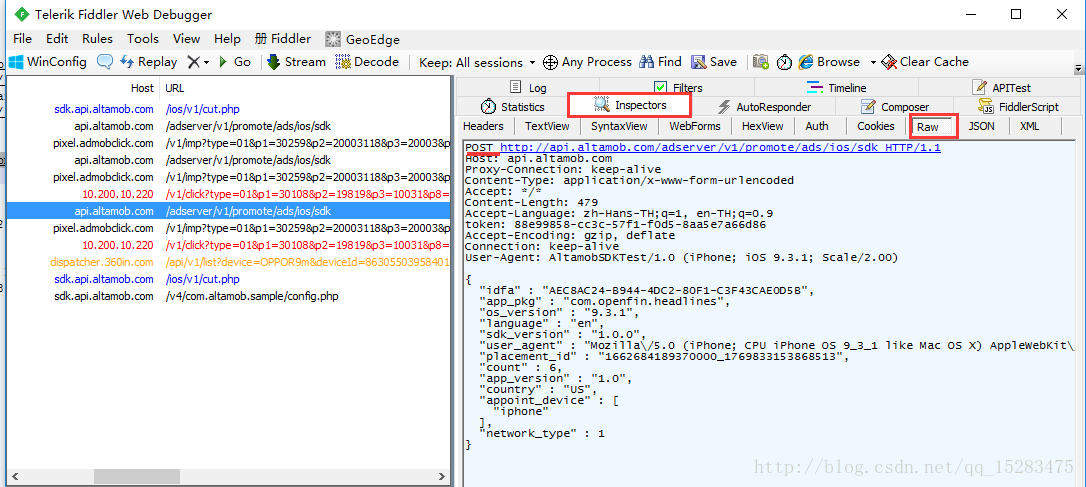This screenshot has height=487, width=1086.
Task: Select the highlighted api.altamob.com session
Action: (x=229, y=211)
